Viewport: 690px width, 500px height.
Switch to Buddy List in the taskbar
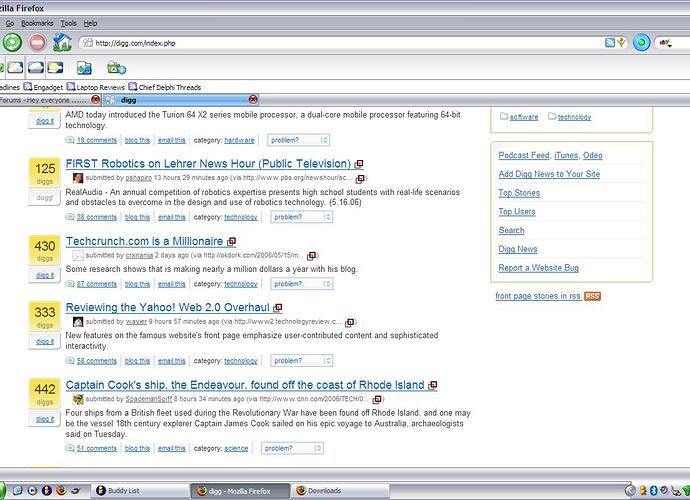tap(140, 490)
